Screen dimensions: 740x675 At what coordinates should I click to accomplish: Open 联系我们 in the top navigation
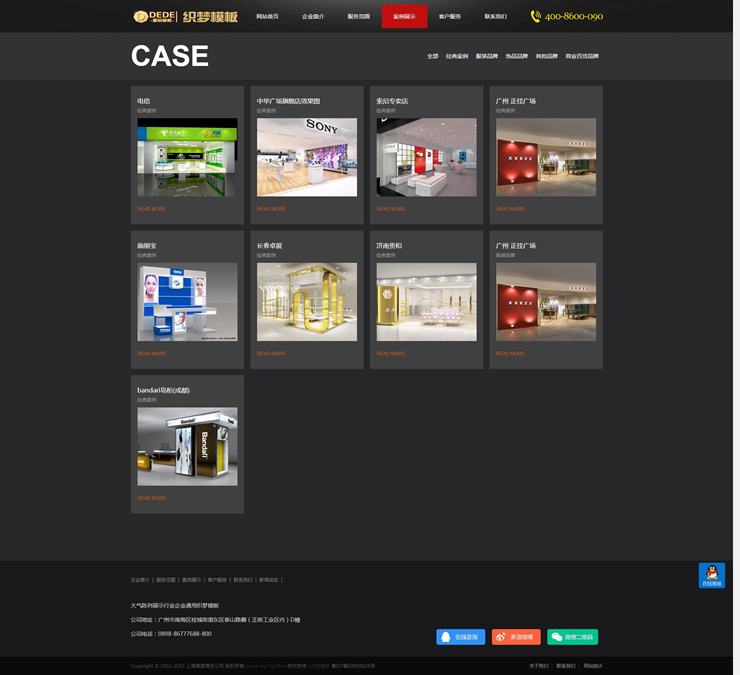coord(495,16)
